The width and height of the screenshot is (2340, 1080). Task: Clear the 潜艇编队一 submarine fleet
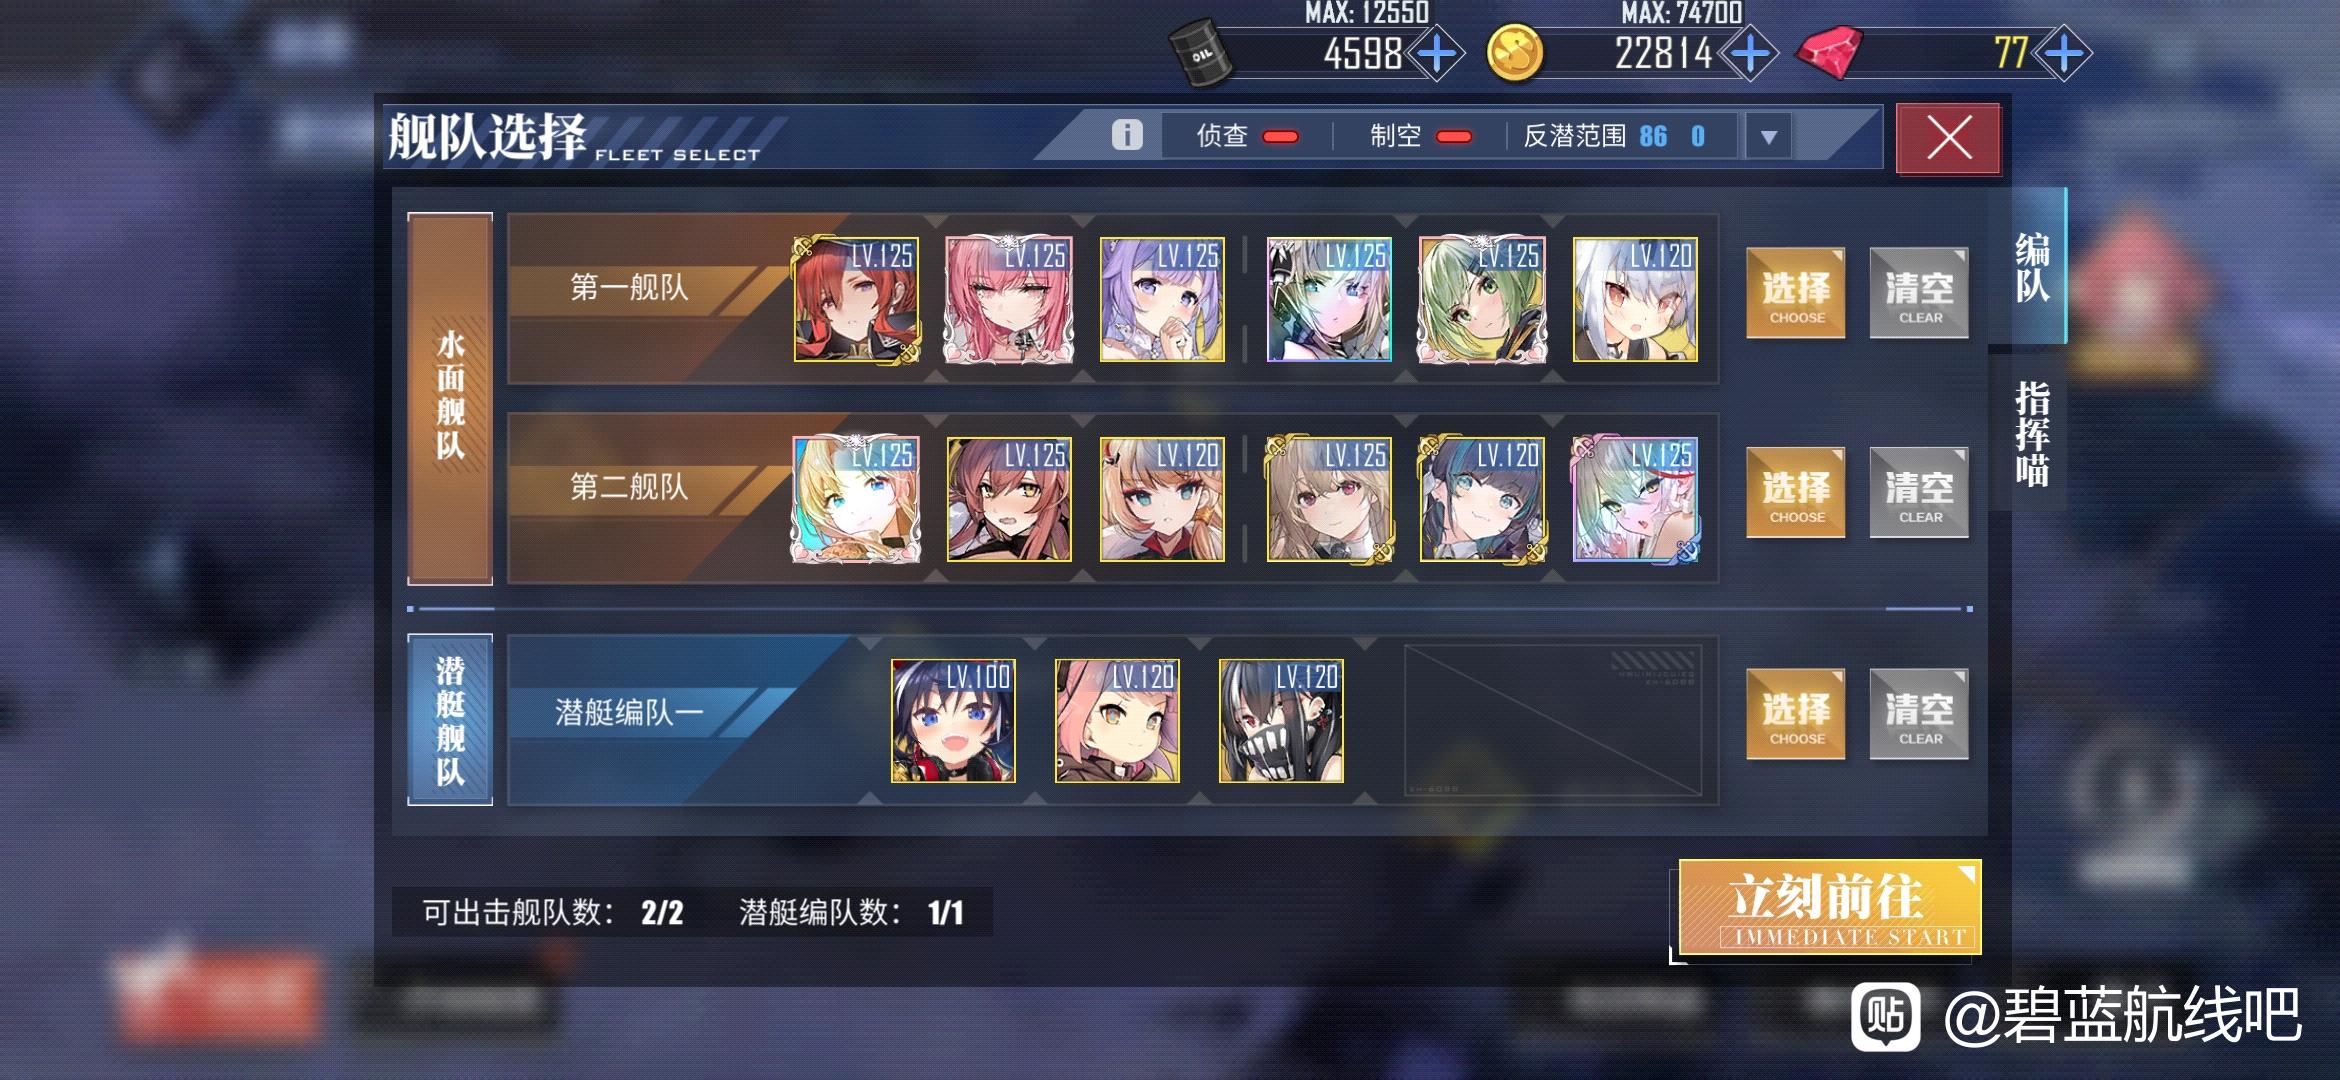click(x=1919, y=714)
